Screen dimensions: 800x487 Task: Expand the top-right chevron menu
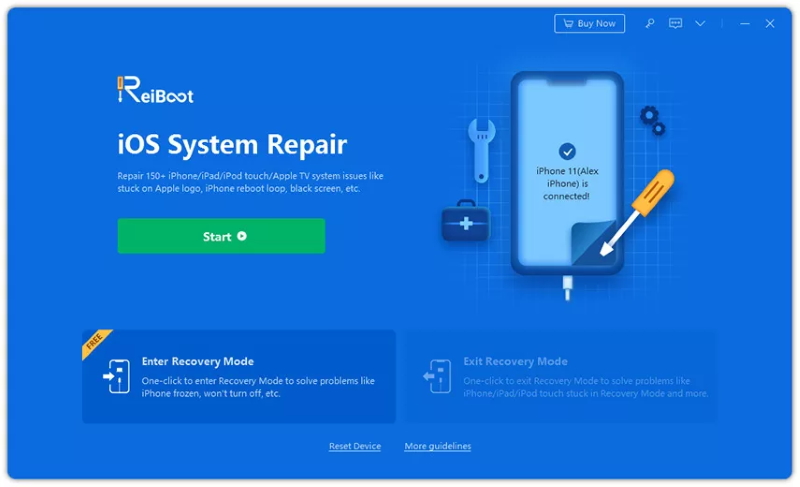(700, 23)
